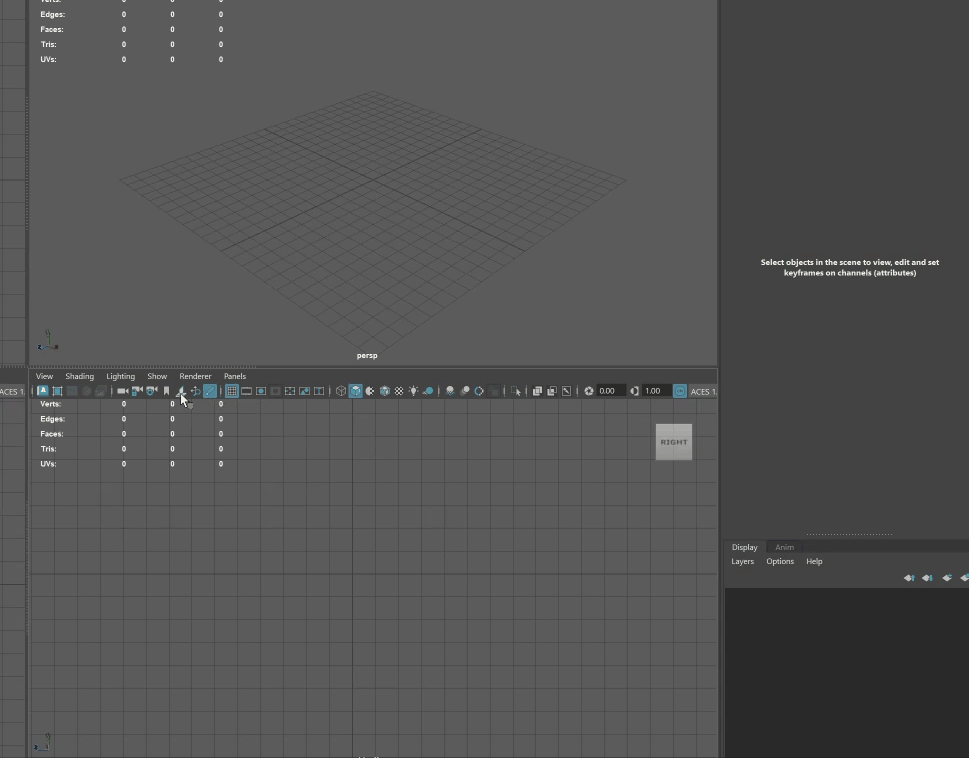Image resolution: width=969 pixels, height=758 pixels.
Task: Toggle smooth shade all cube icon
Action: coord(355,391)
